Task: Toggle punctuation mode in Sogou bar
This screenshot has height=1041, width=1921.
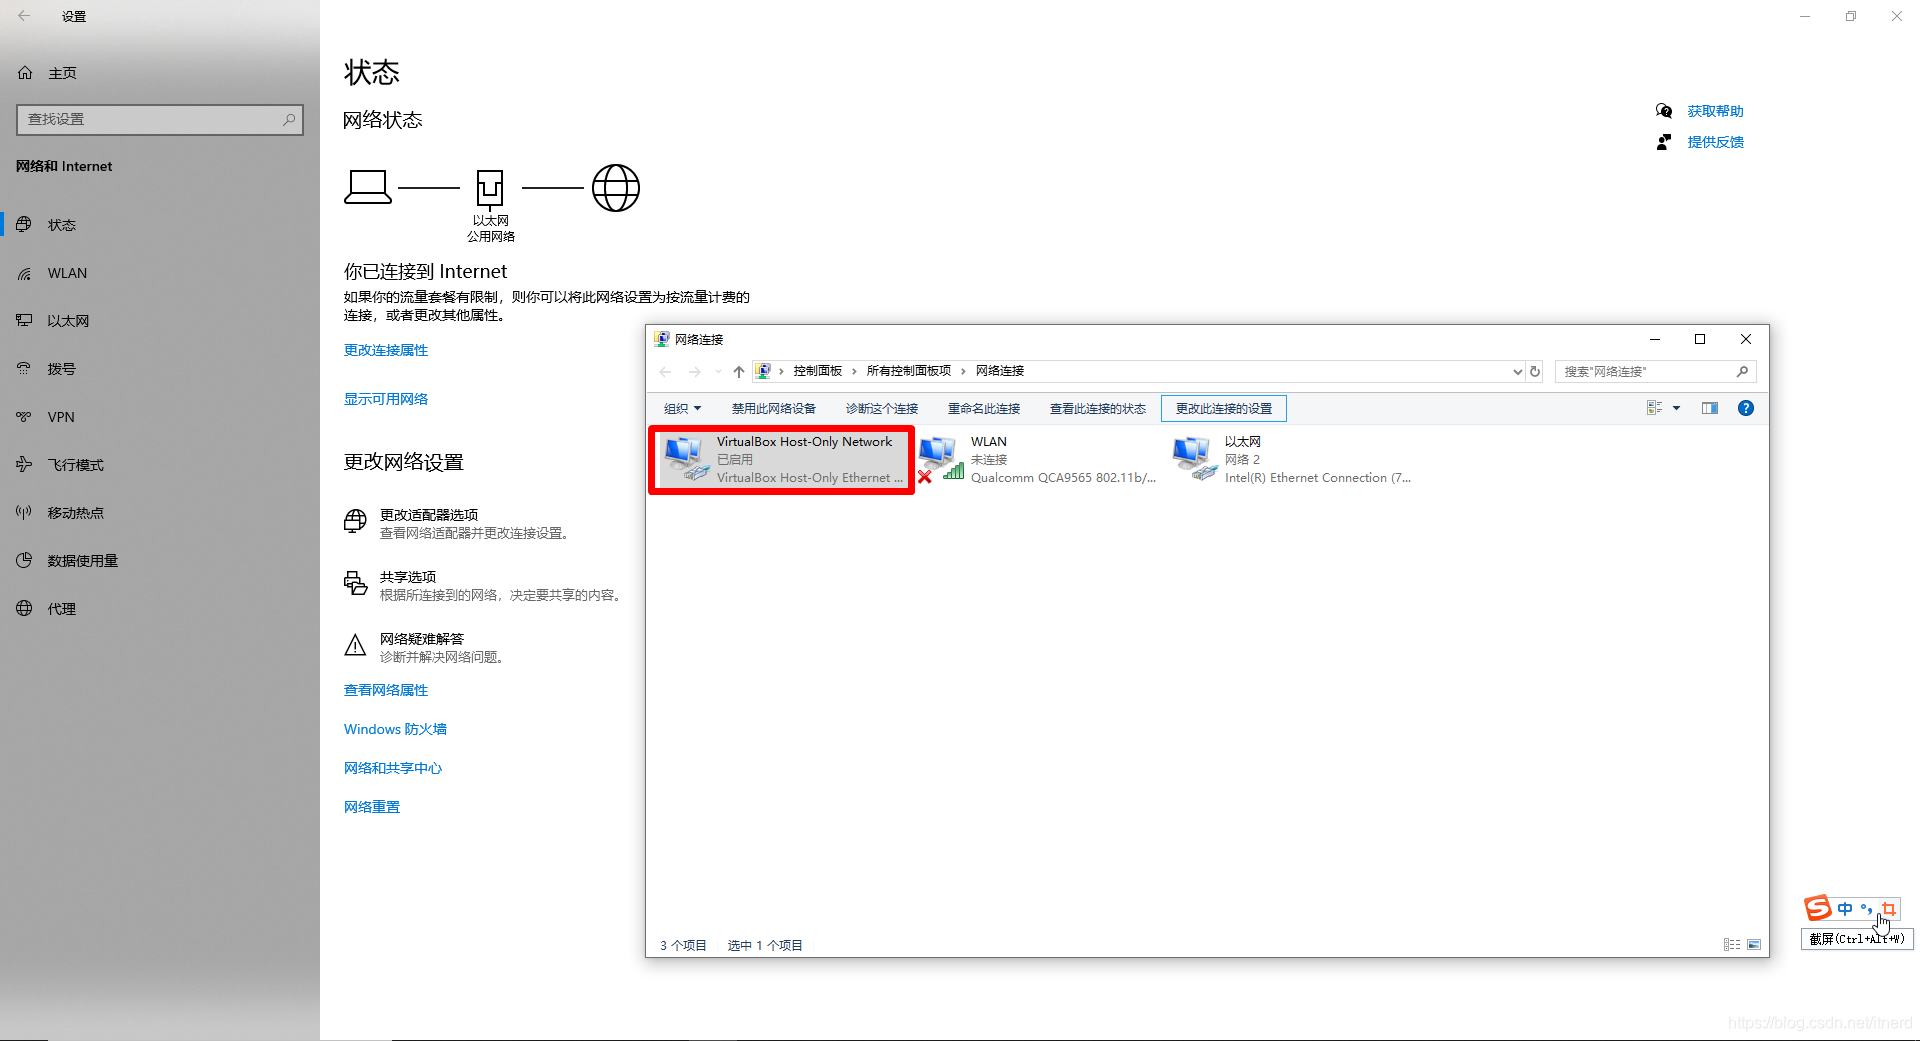Action: click(1866, 909)
